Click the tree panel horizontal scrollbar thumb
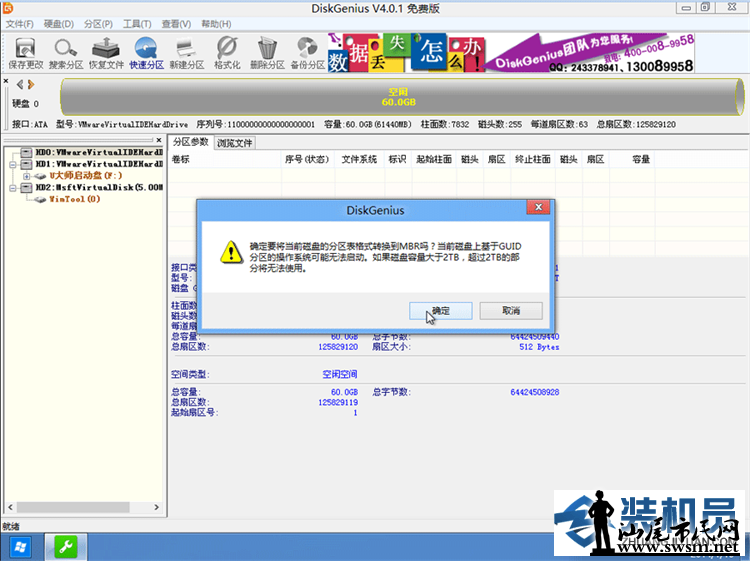Viewport: 750px width, 561px height. 73,507
